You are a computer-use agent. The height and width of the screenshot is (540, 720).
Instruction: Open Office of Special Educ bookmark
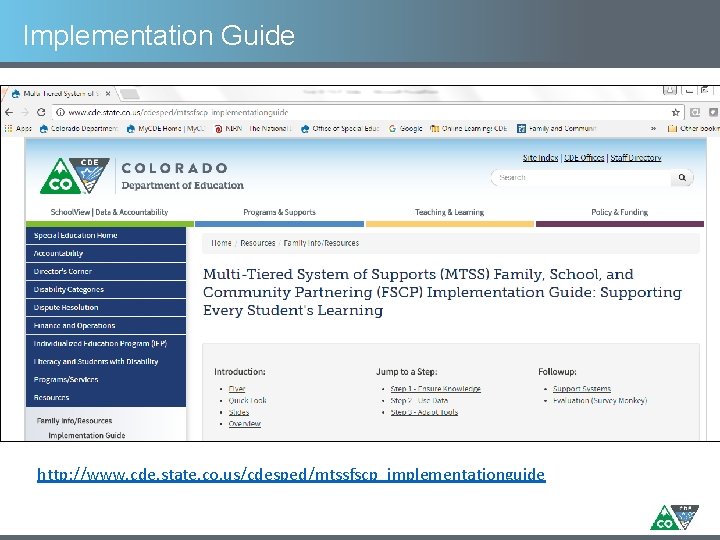[x=340, y=129]
